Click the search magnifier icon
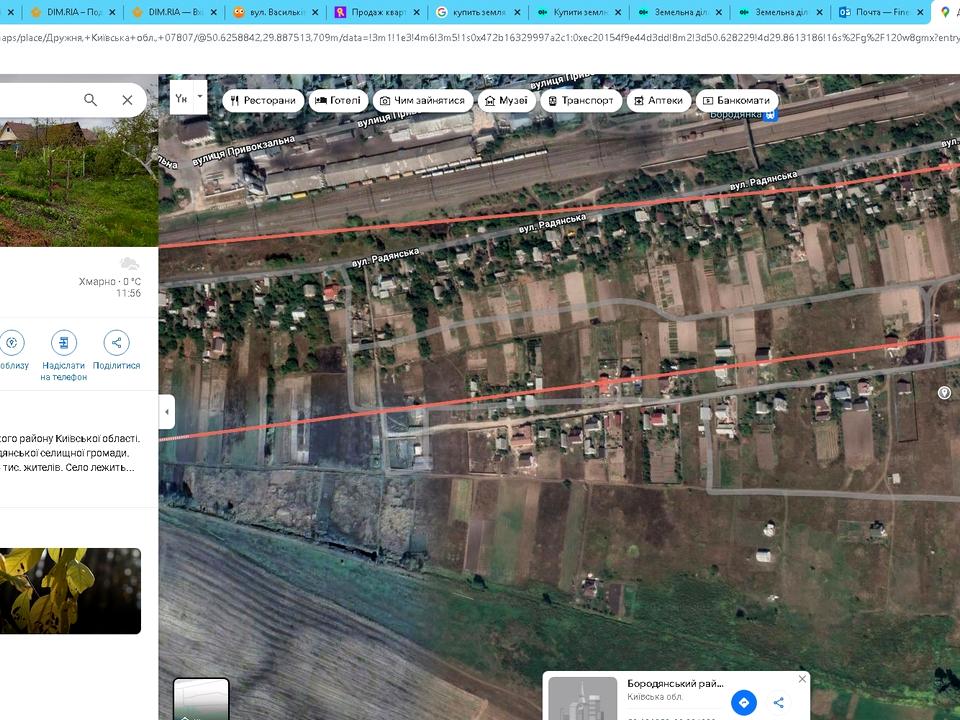The width and height of the screenshot is (960, 720). click(x=90, y=100)
